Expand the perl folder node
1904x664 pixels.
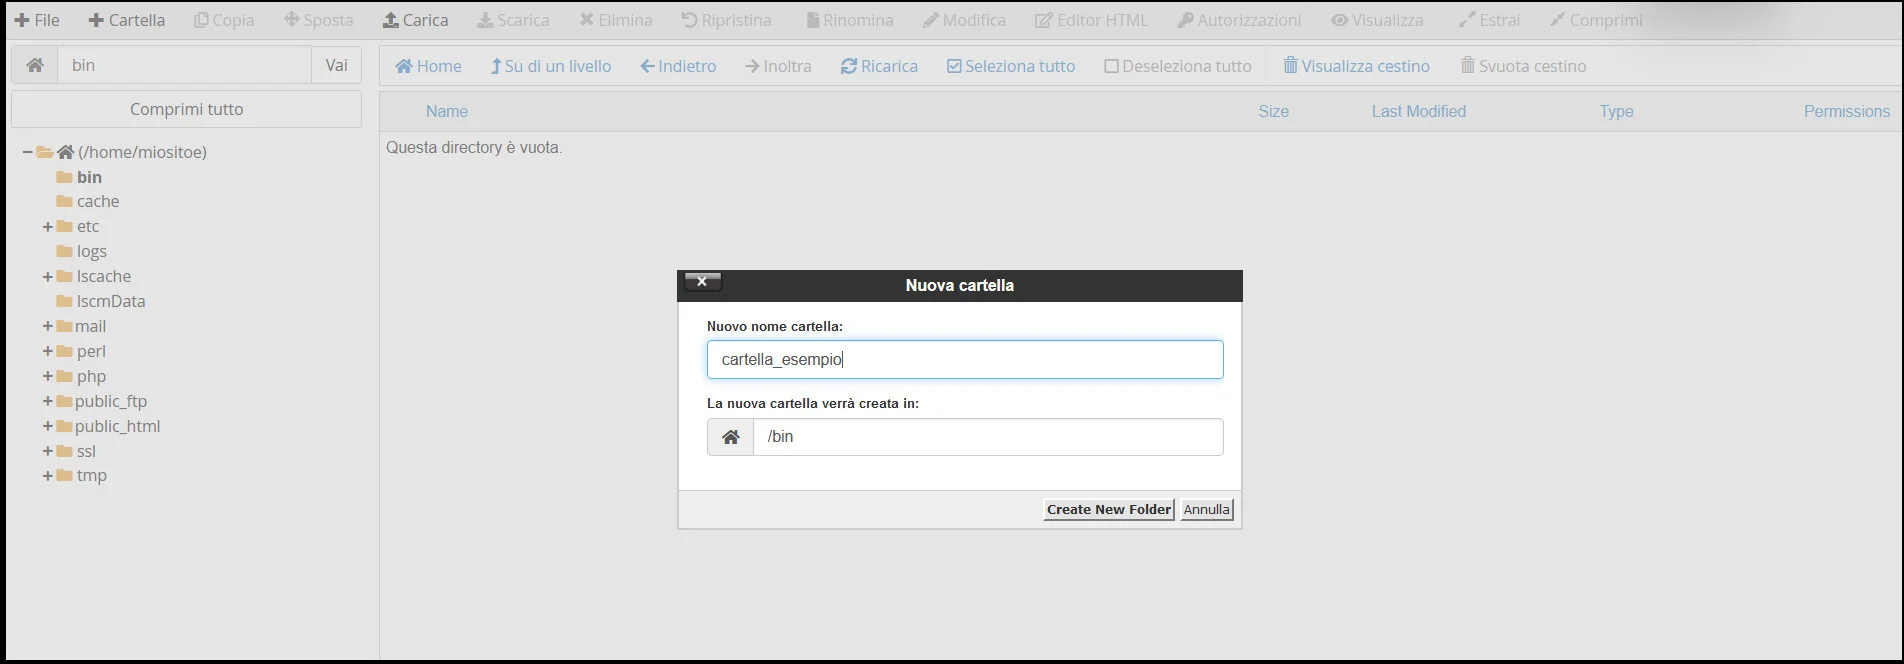click(47, 352)
